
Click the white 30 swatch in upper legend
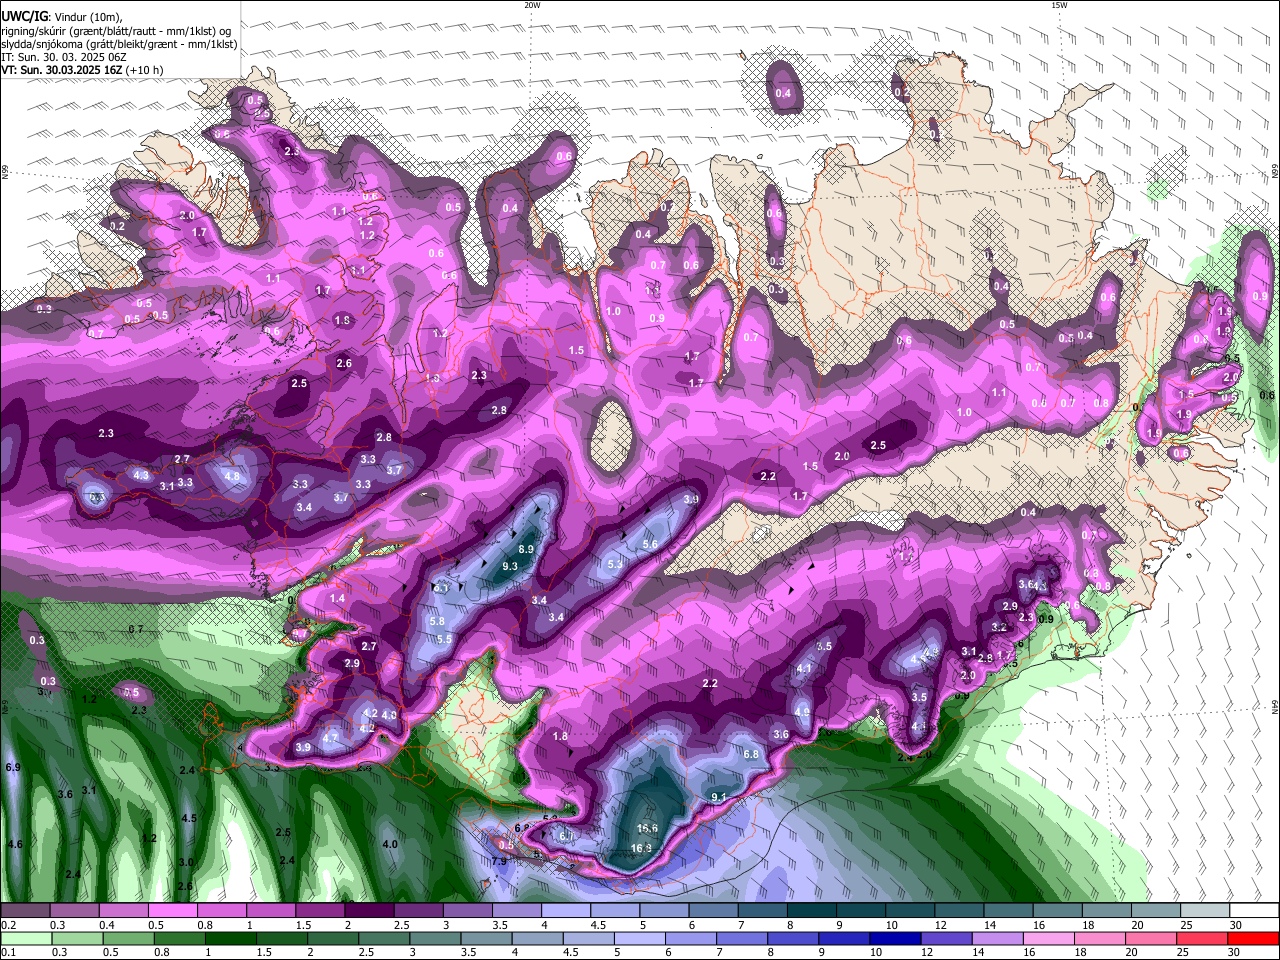(x=1253, y=911)
